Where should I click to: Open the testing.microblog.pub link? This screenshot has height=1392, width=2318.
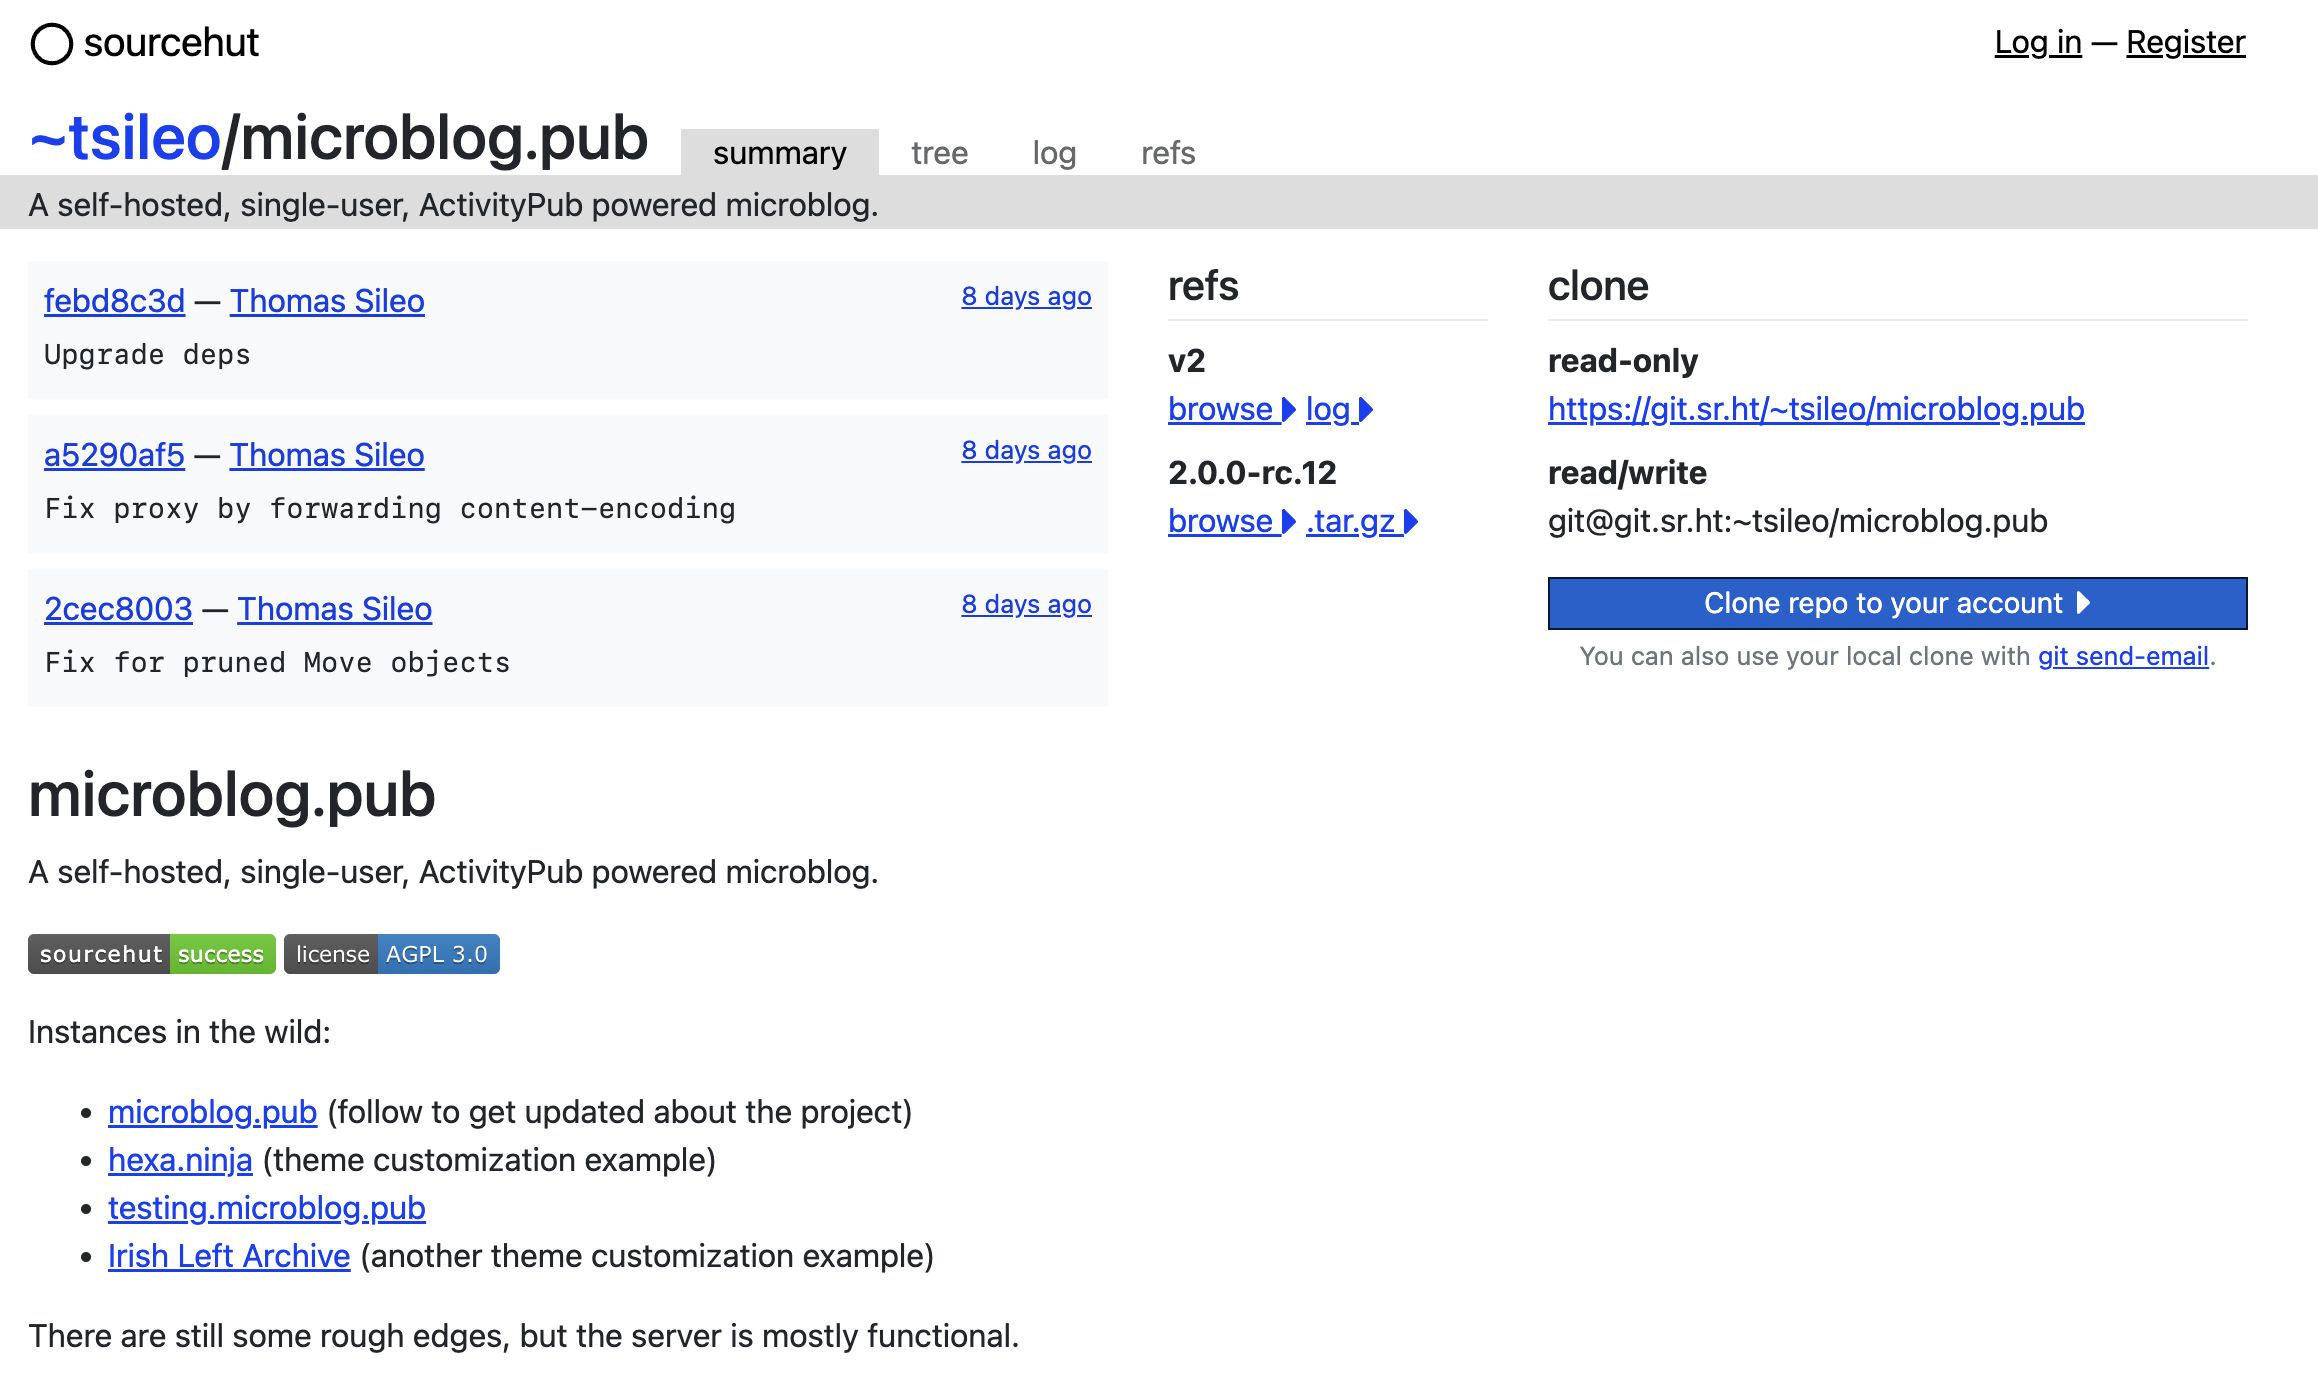(x=267, y=1208)
